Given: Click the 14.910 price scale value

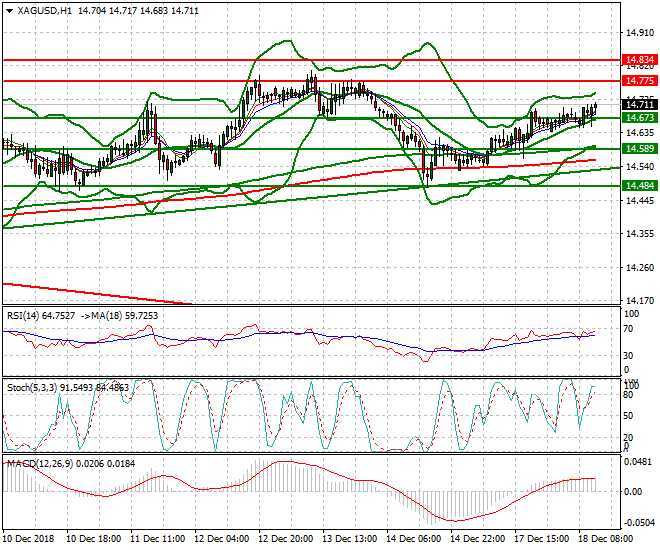Looking at the screenshot, I should tap(640, 33).
